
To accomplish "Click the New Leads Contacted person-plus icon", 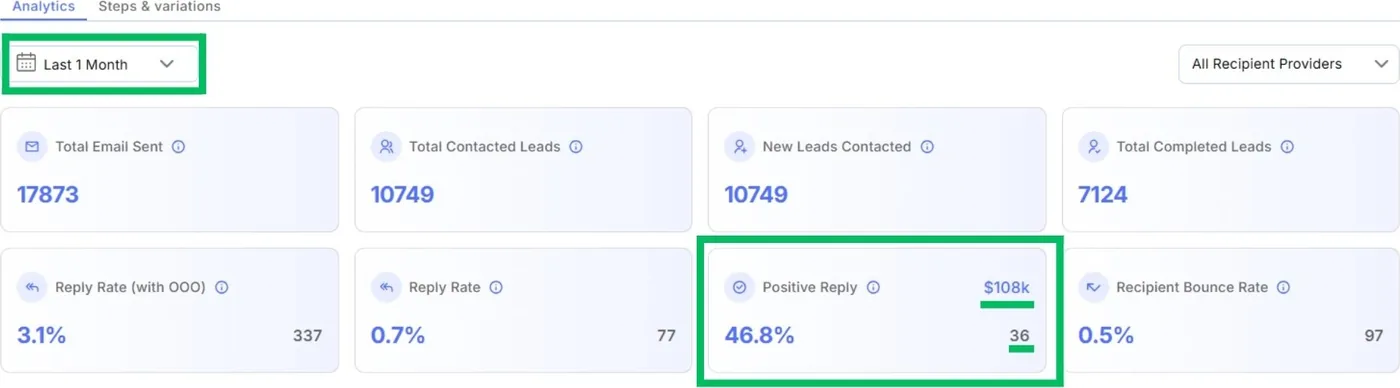I will tap(740, 147).
